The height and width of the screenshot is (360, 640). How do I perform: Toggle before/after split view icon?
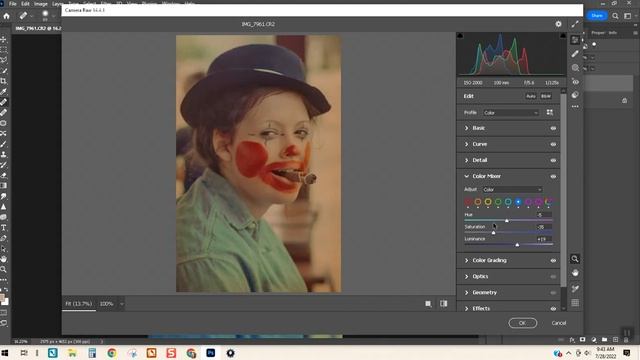[444, 304]
